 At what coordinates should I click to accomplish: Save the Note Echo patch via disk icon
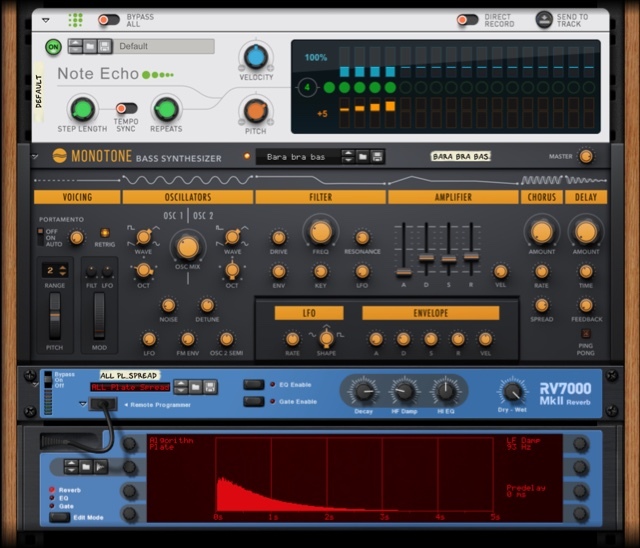point(104,46)
